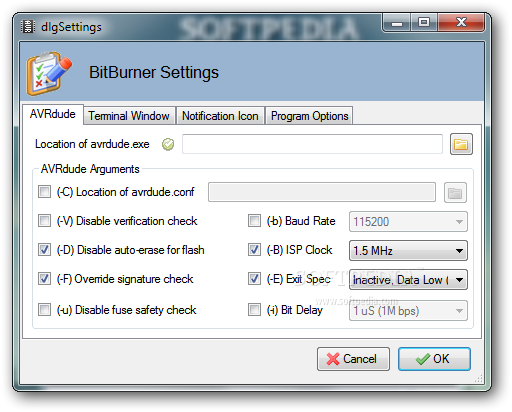Click the dlgSettings title bar icon

pos(28,27)
